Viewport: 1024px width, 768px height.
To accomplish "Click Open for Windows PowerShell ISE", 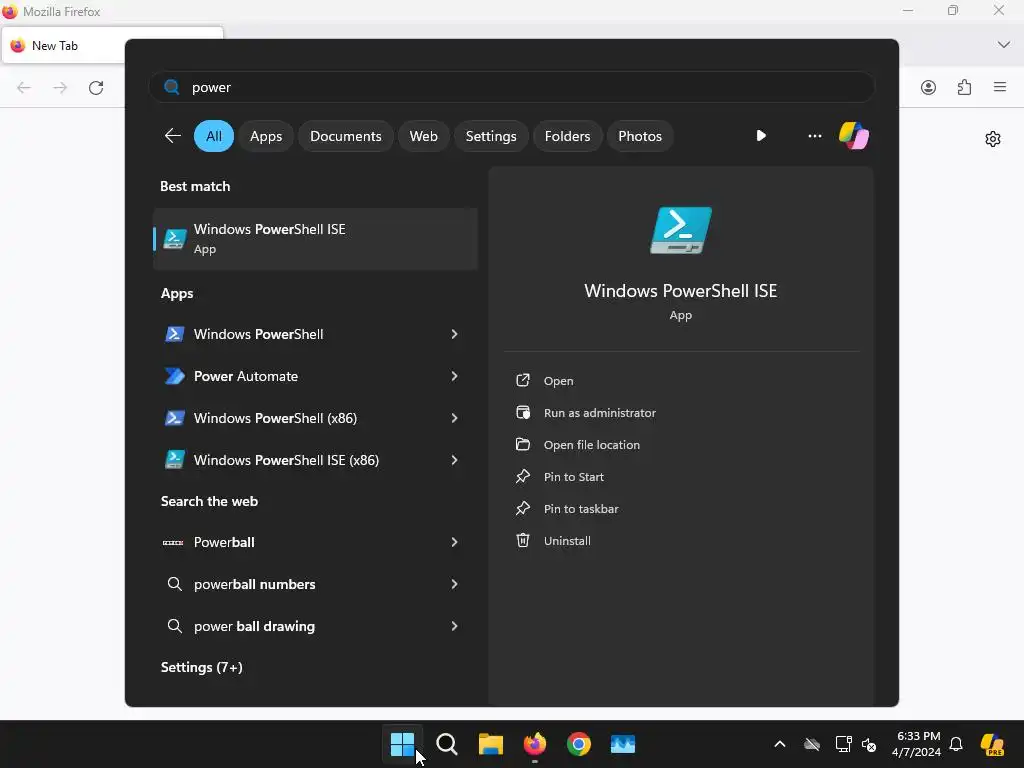I will 558,381.
